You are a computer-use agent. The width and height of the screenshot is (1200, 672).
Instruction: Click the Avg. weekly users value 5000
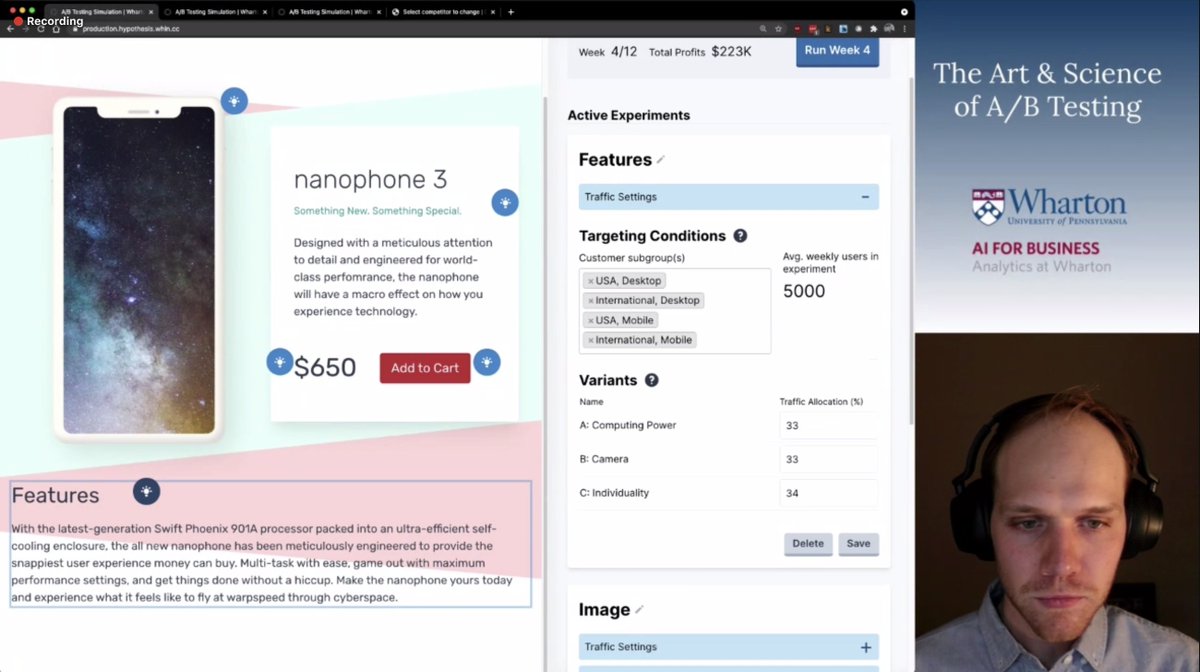pyautogui.click(x=804, y=292)
